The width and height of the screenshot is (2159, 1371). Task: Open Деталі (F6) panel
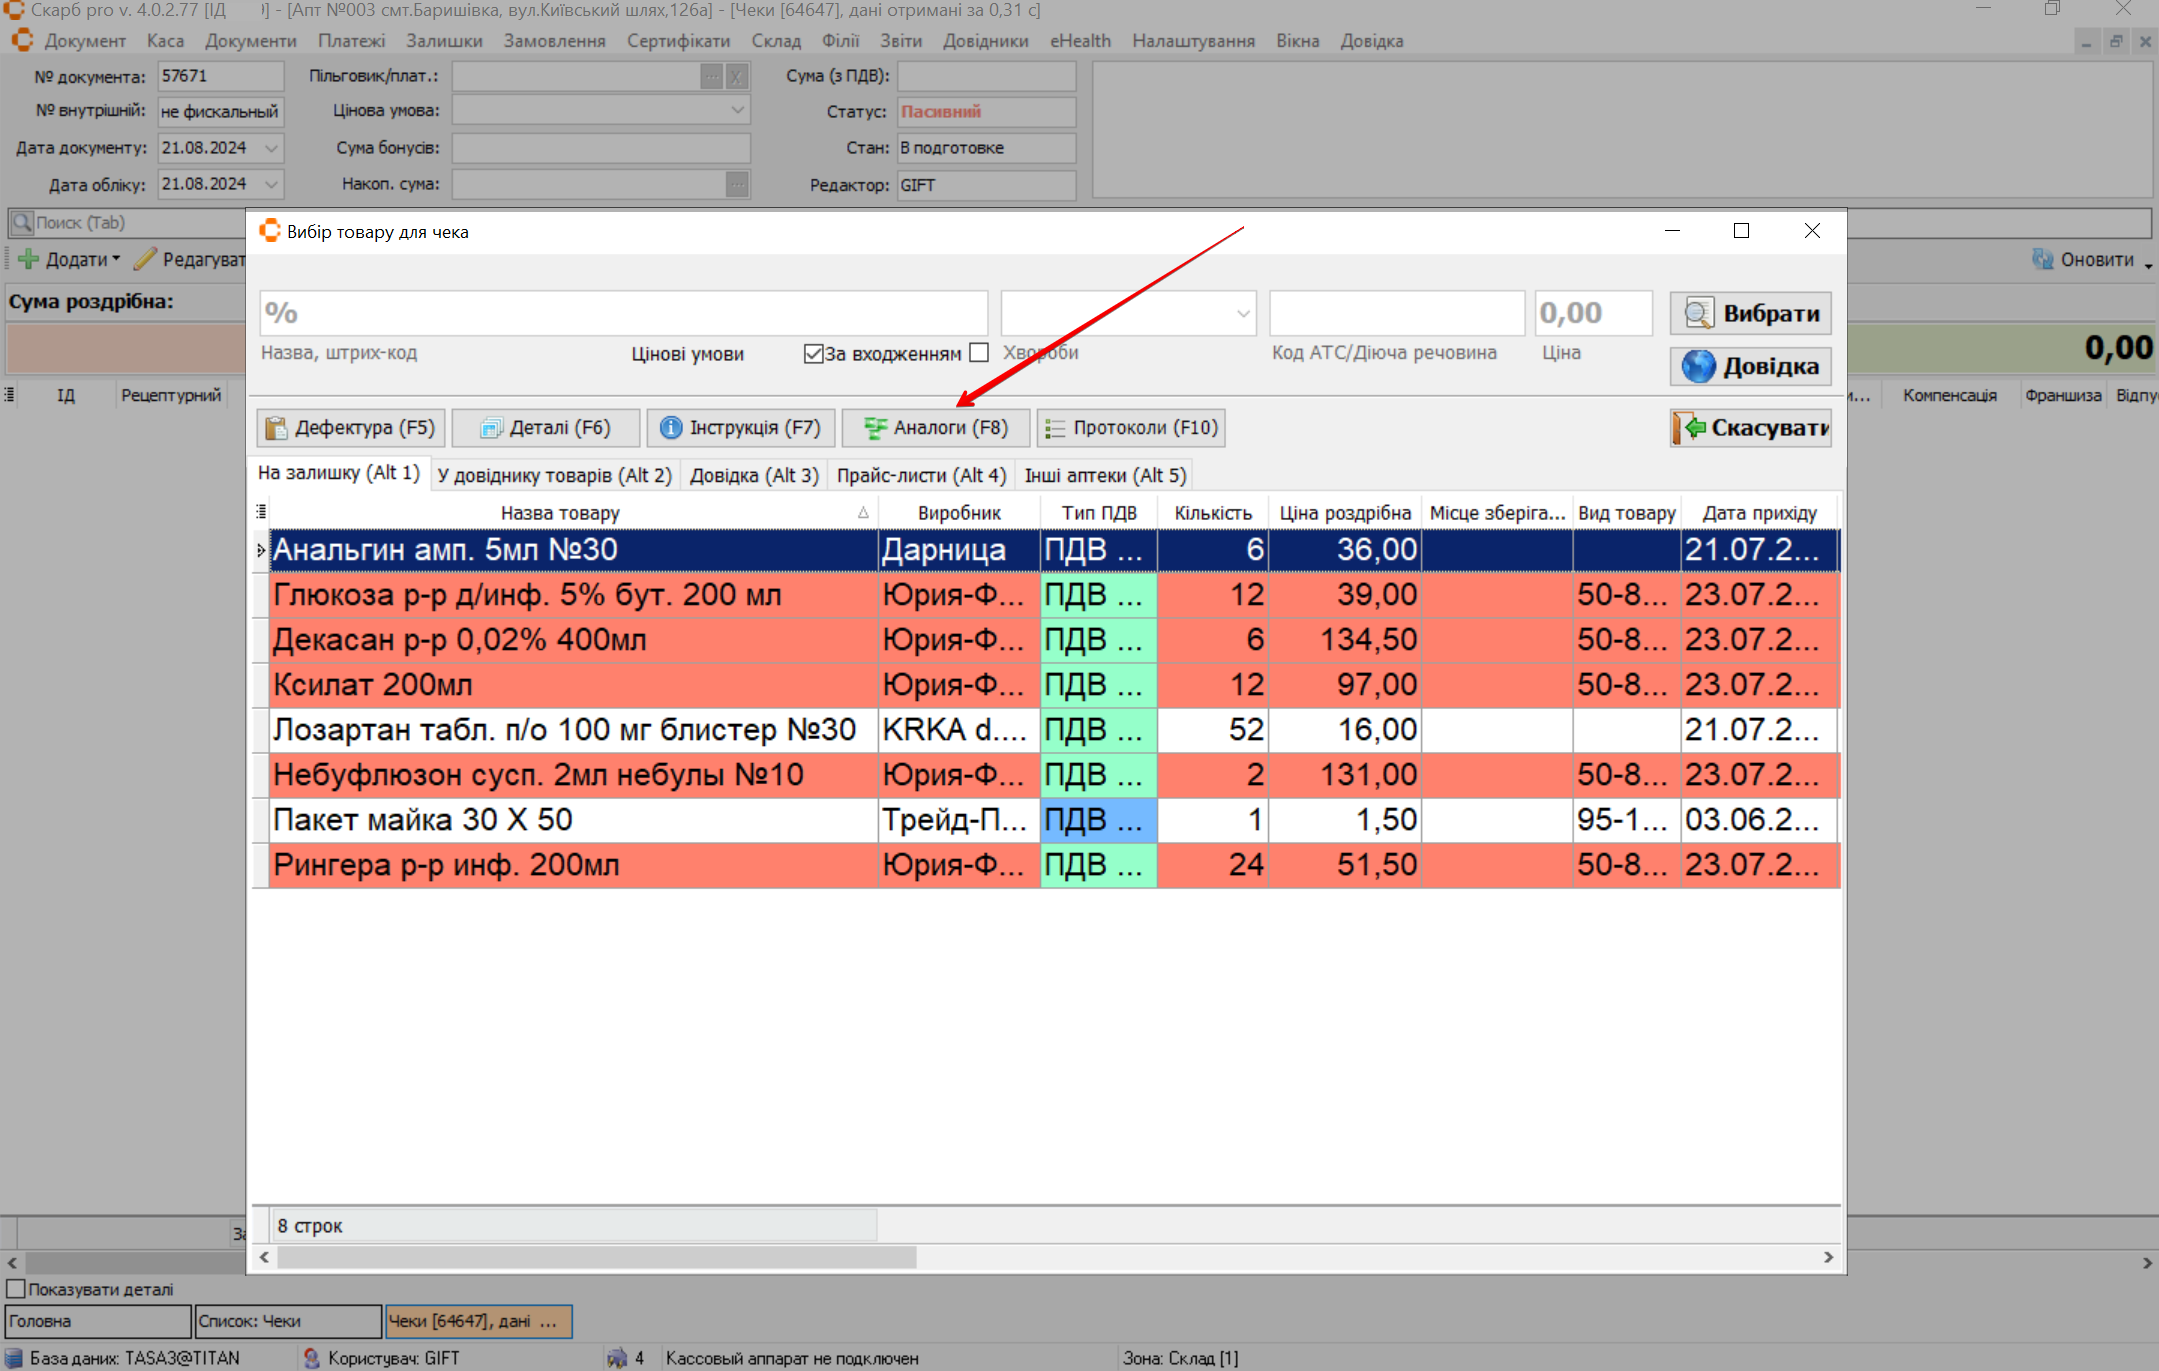point(545,428)
